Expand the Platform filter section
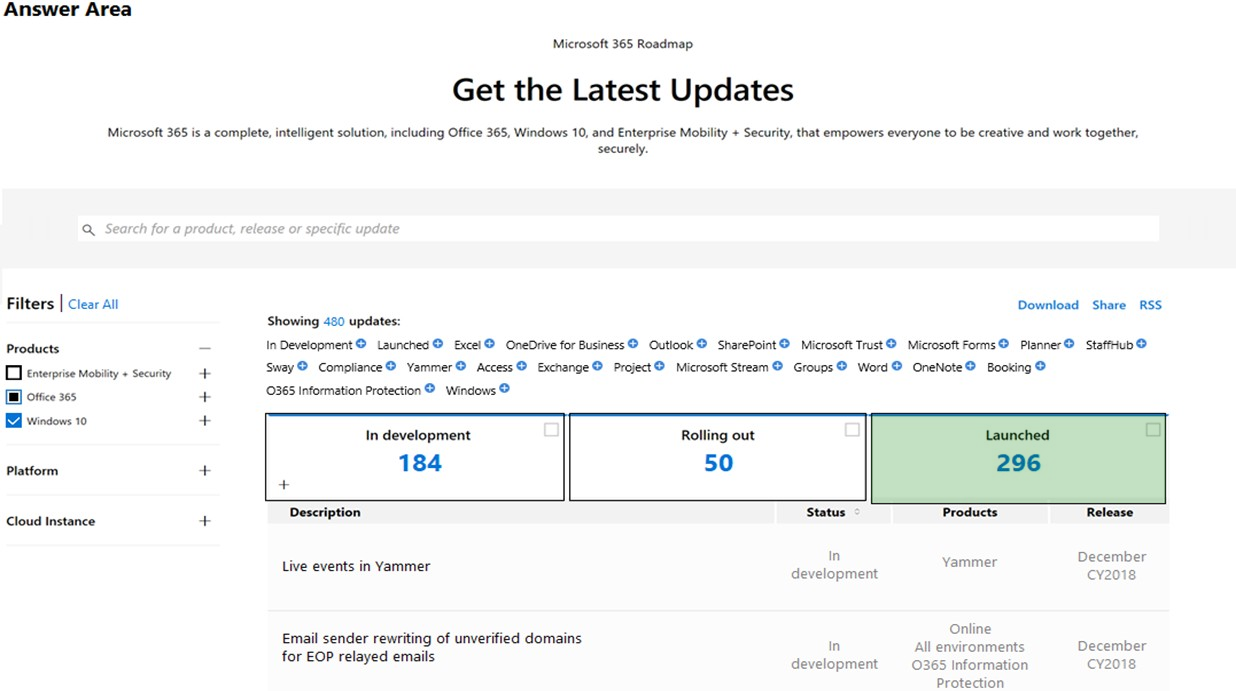Screen dimensions: 1236x691 [205, 471]
